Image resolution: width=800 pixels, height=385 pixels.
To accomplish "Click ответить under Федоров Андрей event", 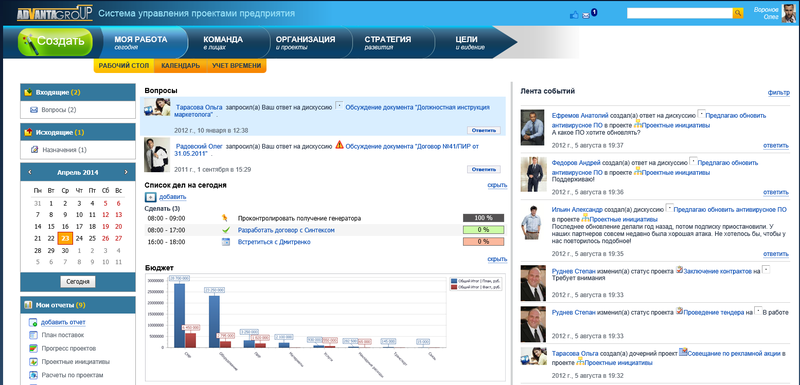I will click(776, 192).
